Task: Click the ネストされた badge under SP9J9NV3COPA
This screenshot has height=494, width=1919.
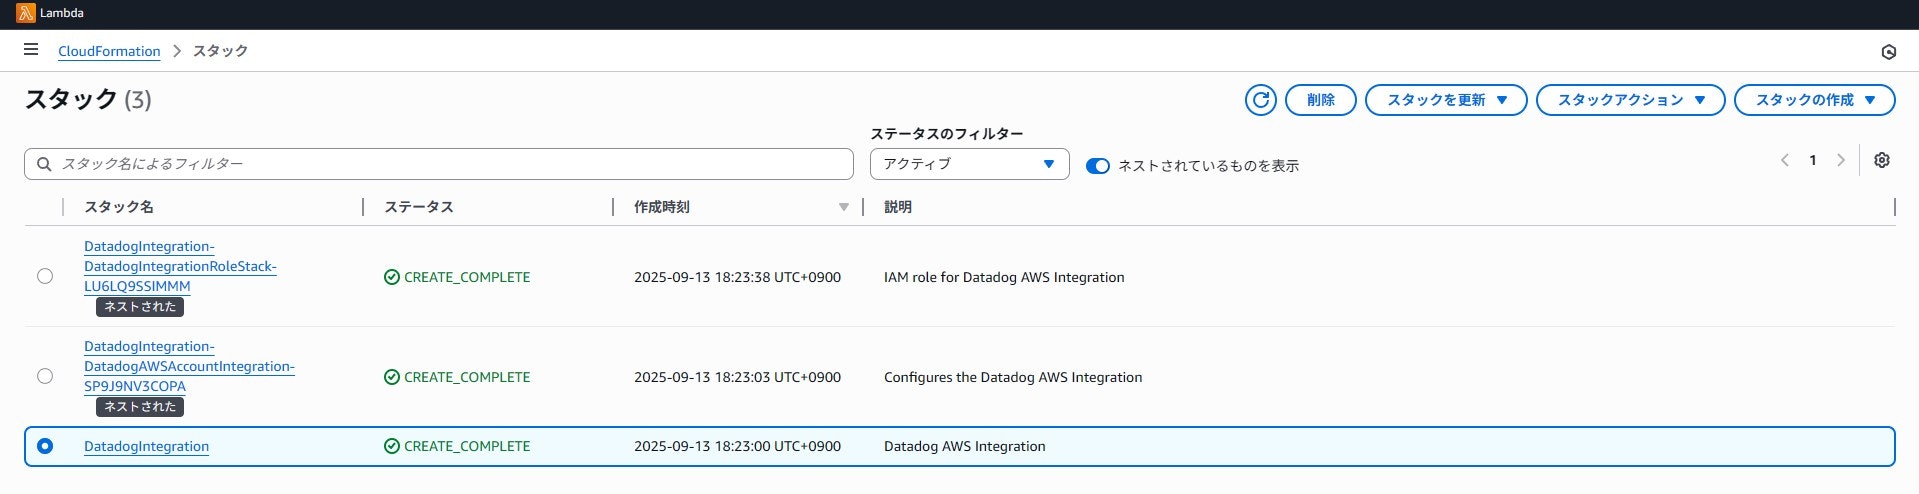Action: pos(140,407)
